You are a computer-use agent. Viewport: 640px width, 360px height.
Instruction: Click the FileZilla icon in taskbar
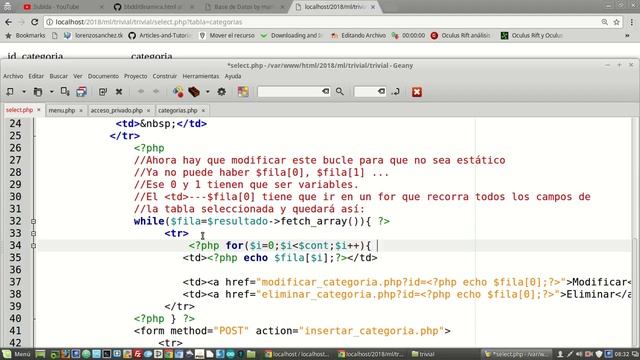tap(138, 354)
